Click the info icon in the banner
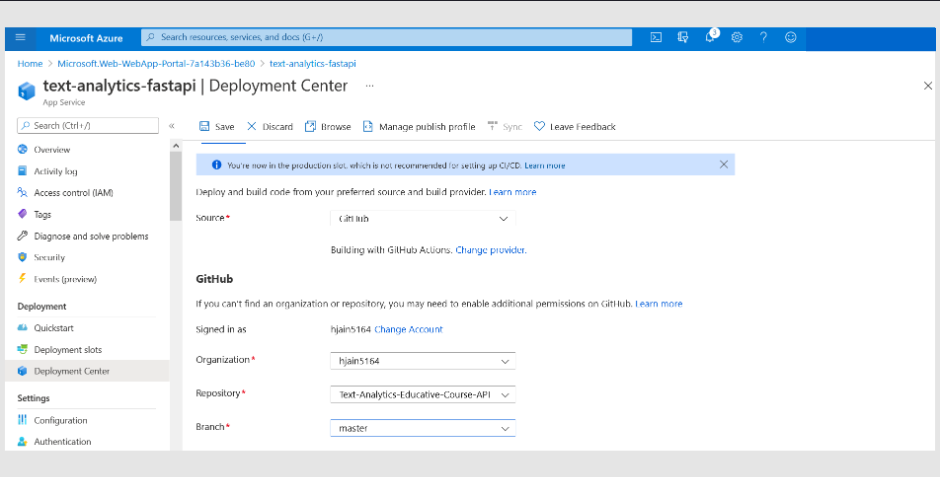The height and width of the screenshot is (477, 940). (216, 165)
